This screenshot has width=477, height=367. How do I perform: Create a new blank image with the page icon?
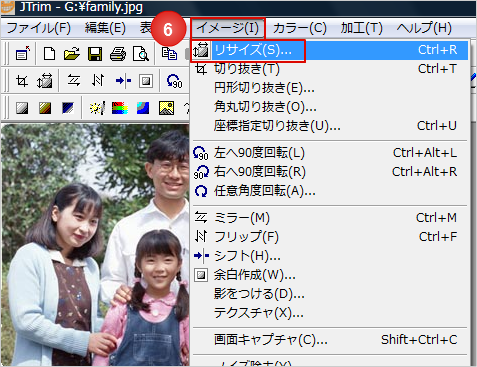pos(49,53)
